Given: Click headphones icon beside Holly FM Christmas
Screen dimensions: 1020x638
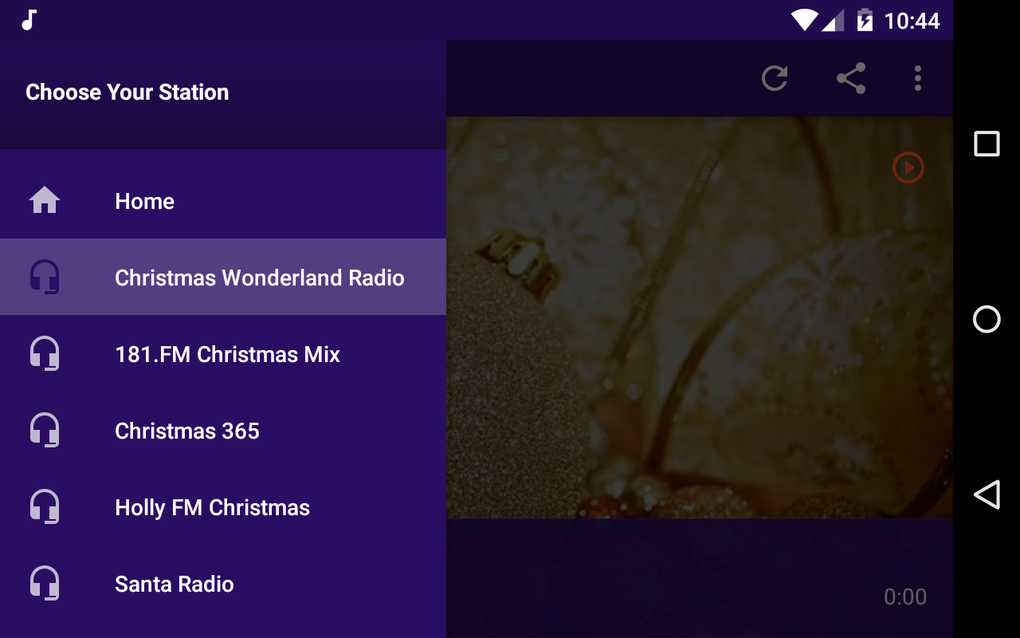Looking at the screenshot, I should [x=44, y=507].
